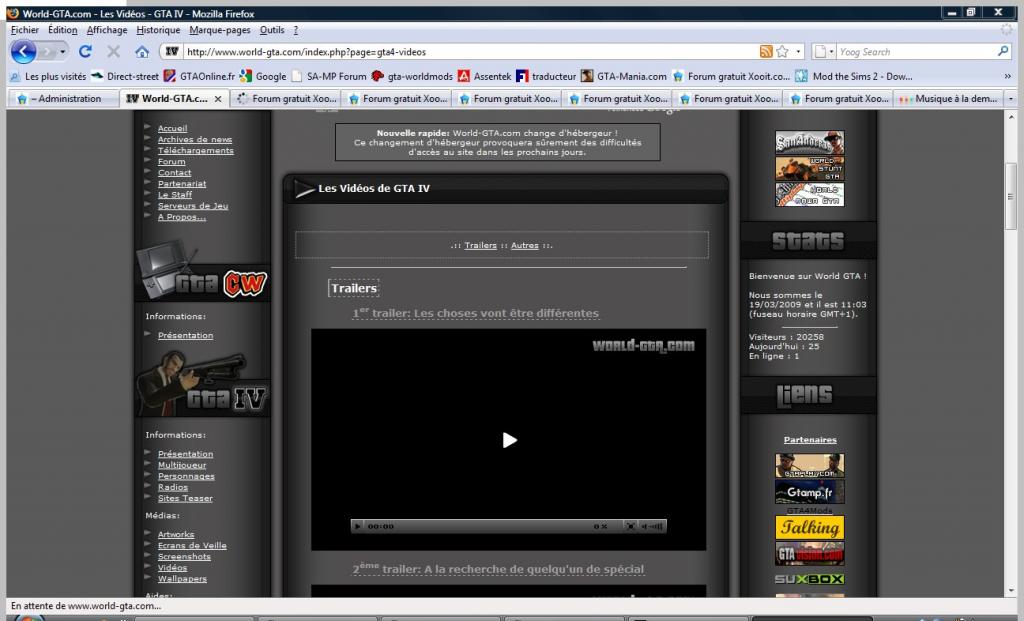This screenshot has height=621, width=1024.
Task: Open the list-all-tabs dropdown arrow
Action: pos(1010,99)
